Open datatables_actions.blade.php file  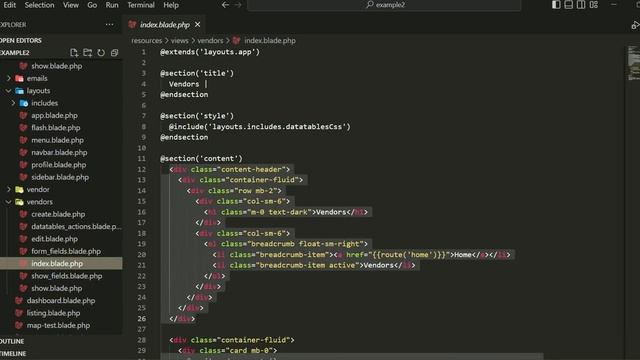click(76, 226)
